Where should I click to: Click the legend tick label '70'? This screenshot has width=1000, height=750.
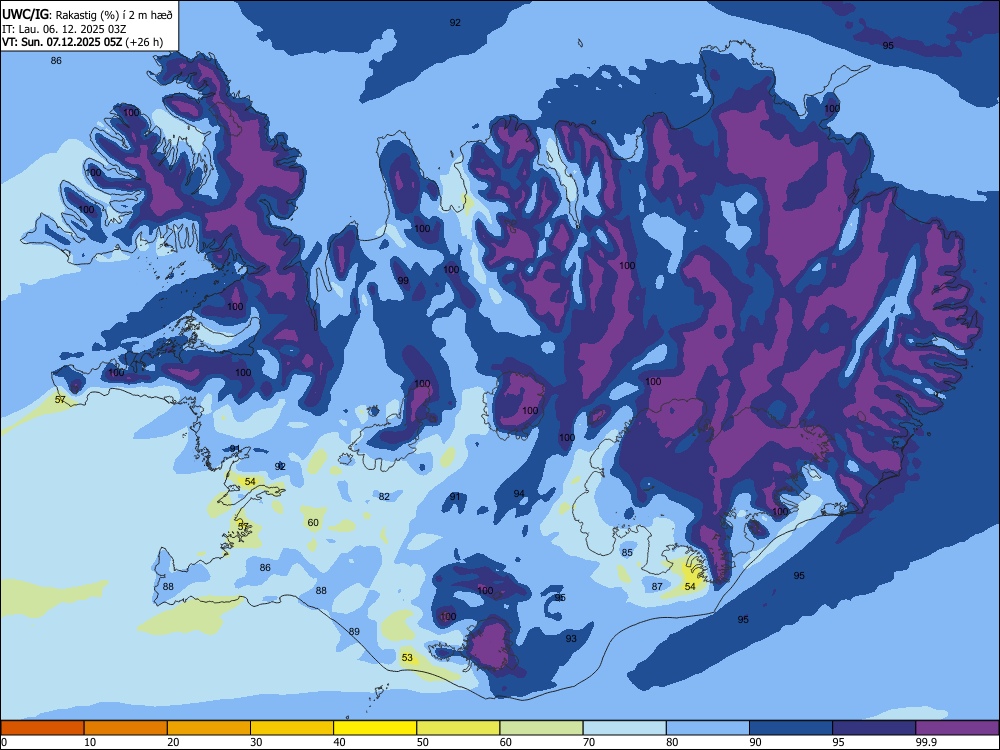click(589, 742)
